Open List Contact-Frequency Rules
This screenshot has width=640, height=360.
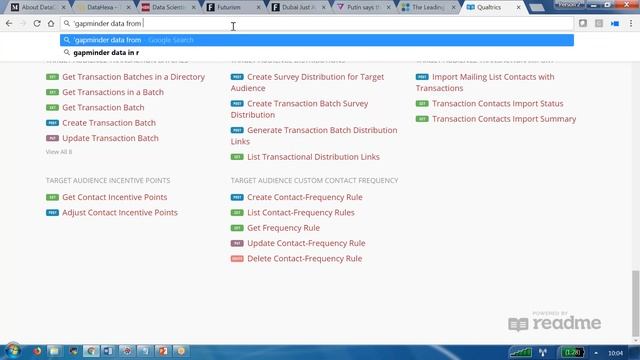(300, 213)
